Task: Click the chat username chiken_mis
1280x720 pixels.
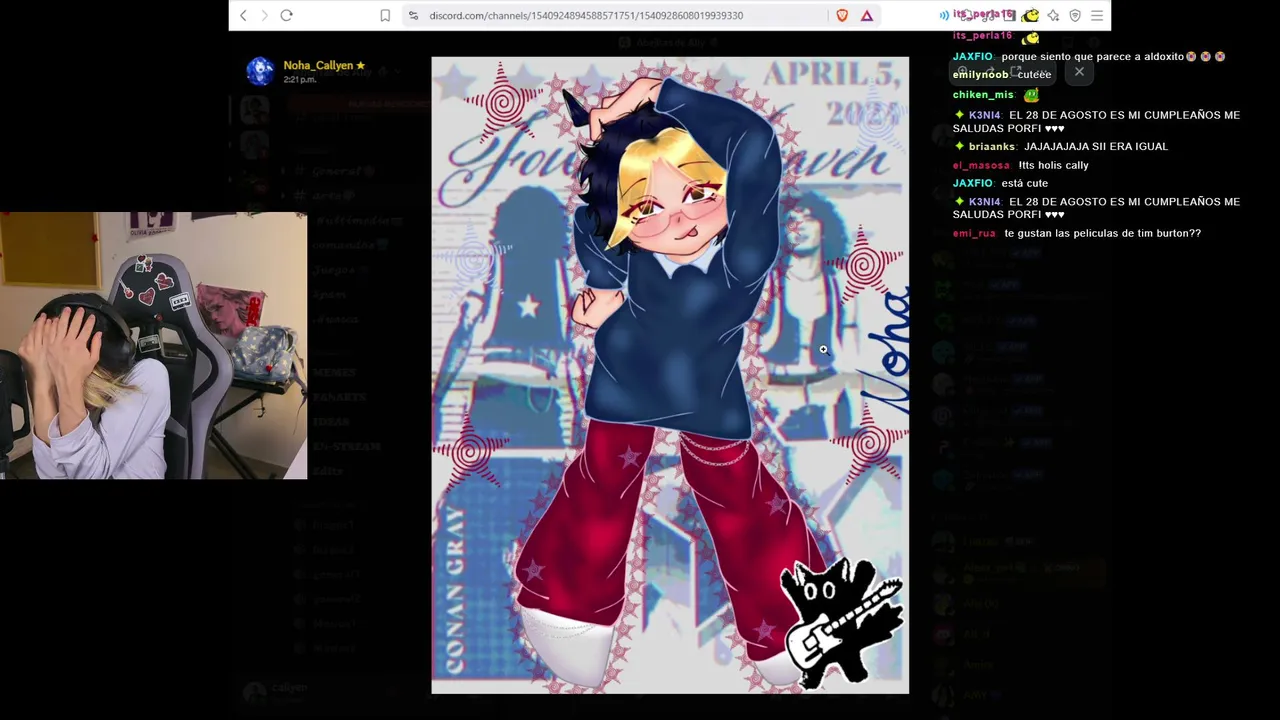Action: [983, 95]
